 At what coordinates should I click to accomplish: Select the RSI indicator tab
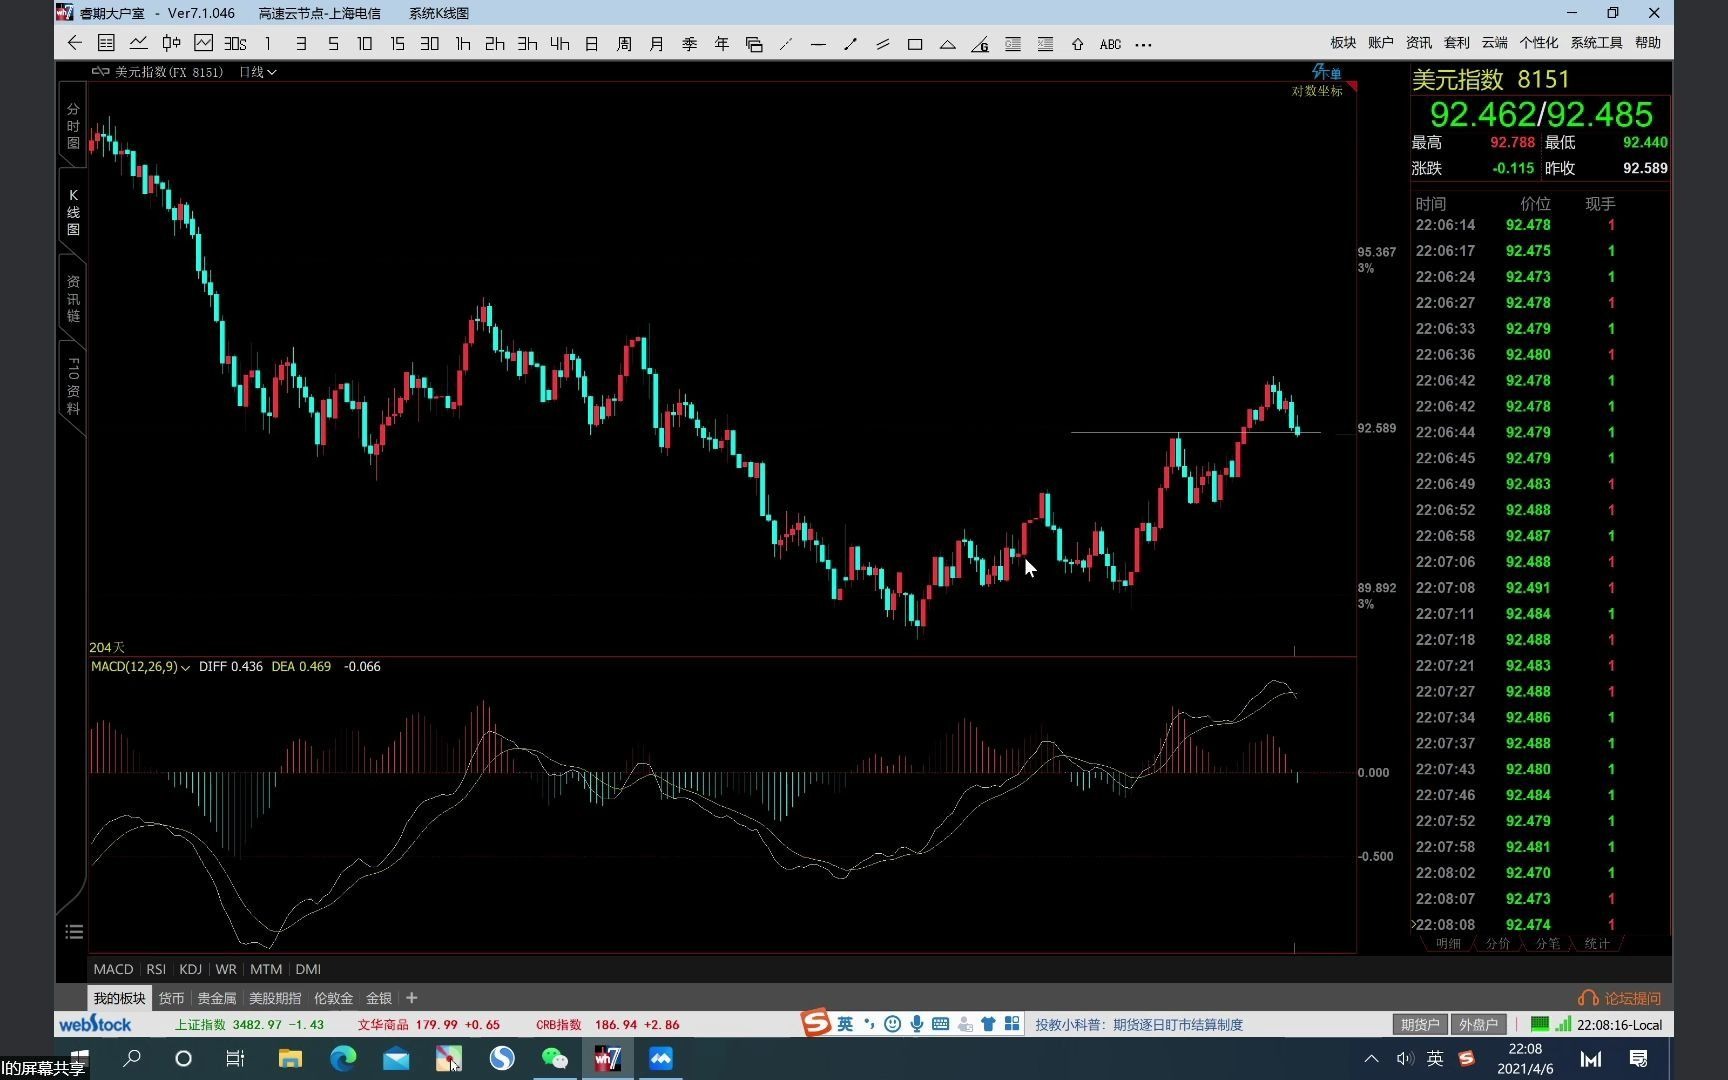pyautogui.click(x=156, y=969)
